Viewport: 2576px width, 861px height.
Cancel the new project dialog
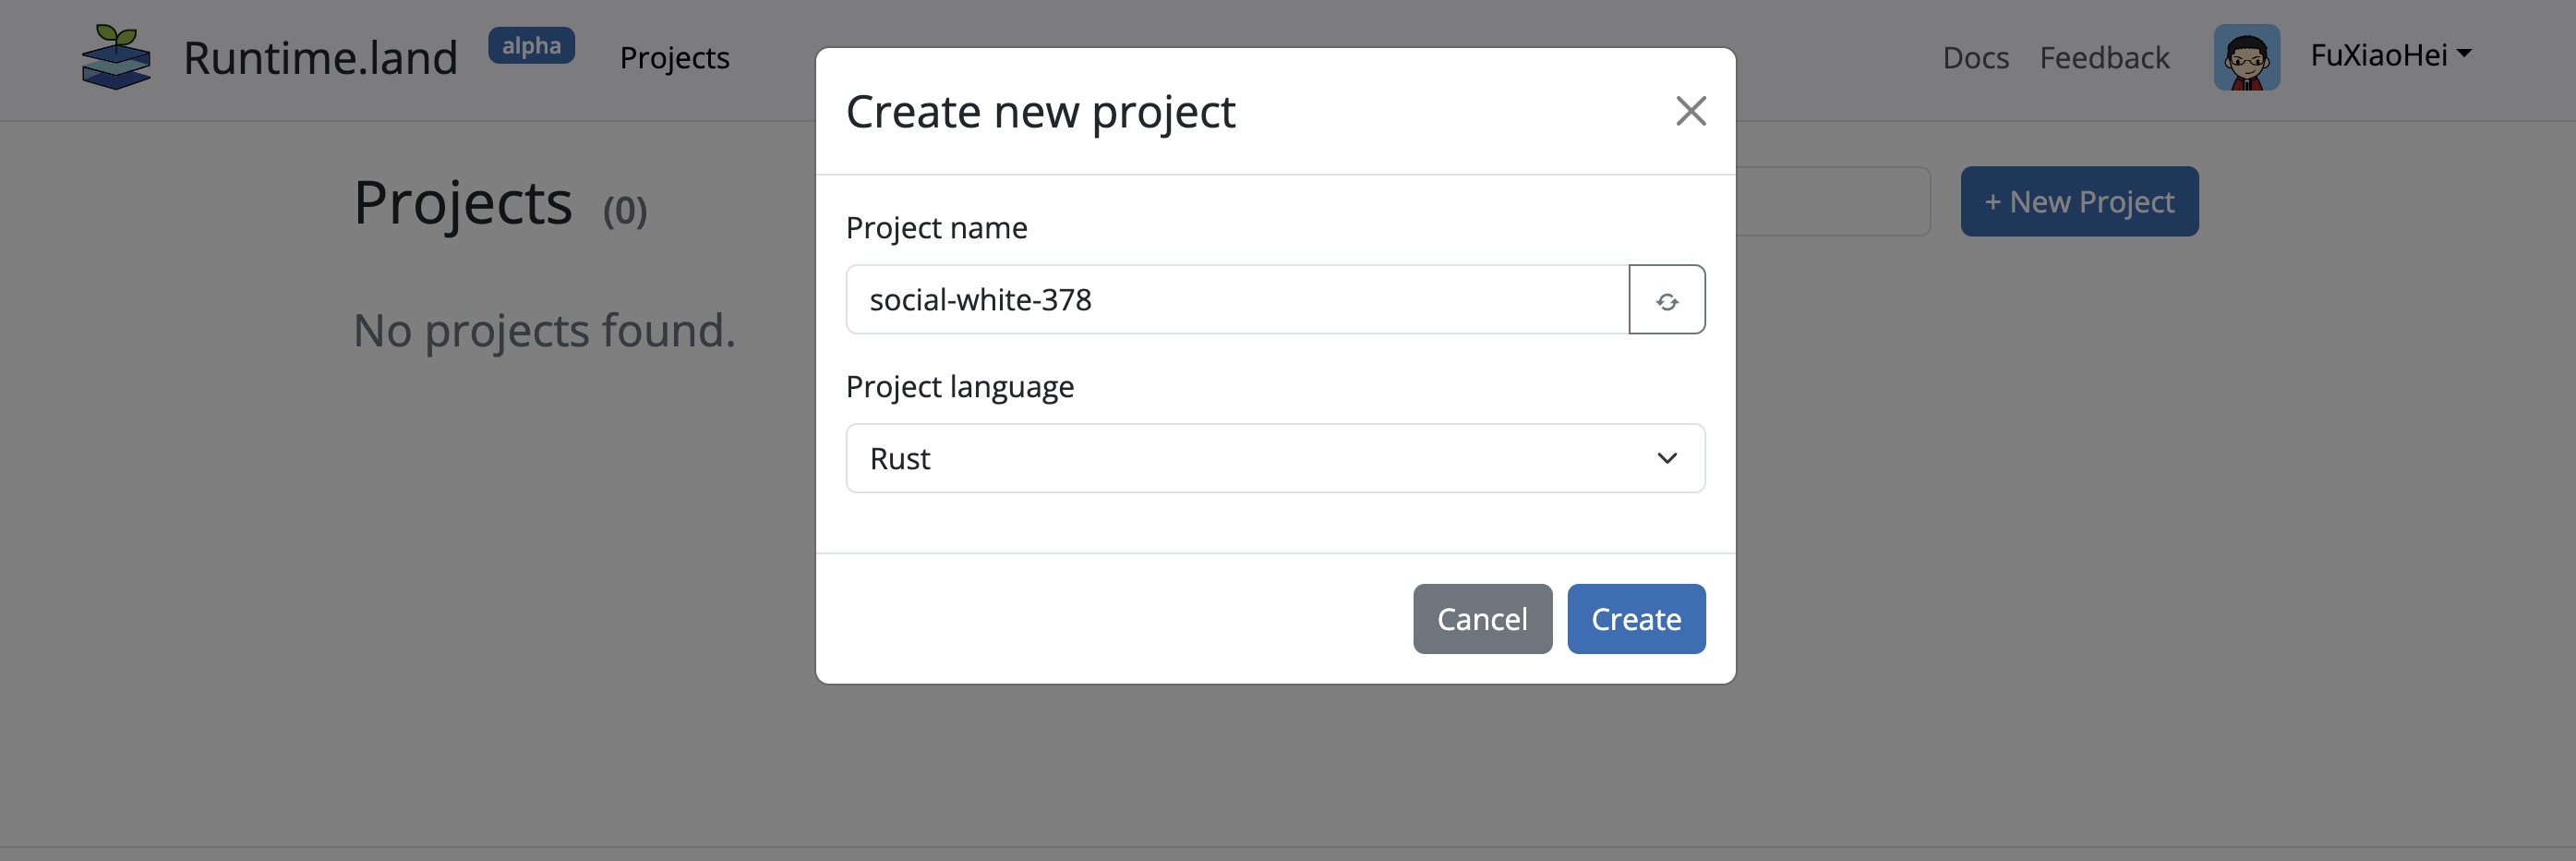1482,618
